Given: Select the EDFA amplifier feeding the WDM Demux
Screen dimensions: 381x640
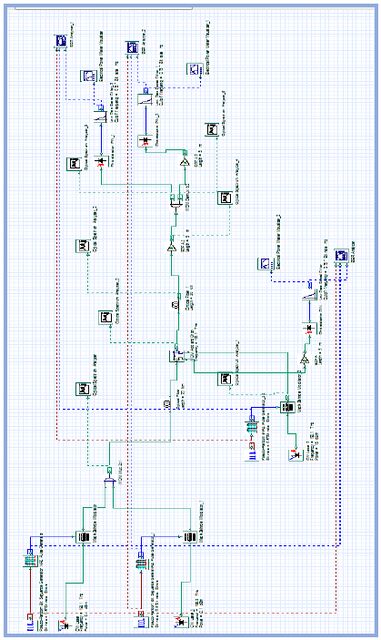Looking at the screenshot, I should [171, 247].
